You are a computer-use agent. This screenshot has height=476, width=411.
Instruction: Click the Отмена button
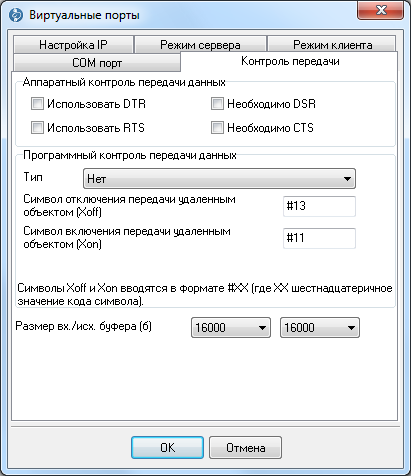coord(246,448)
